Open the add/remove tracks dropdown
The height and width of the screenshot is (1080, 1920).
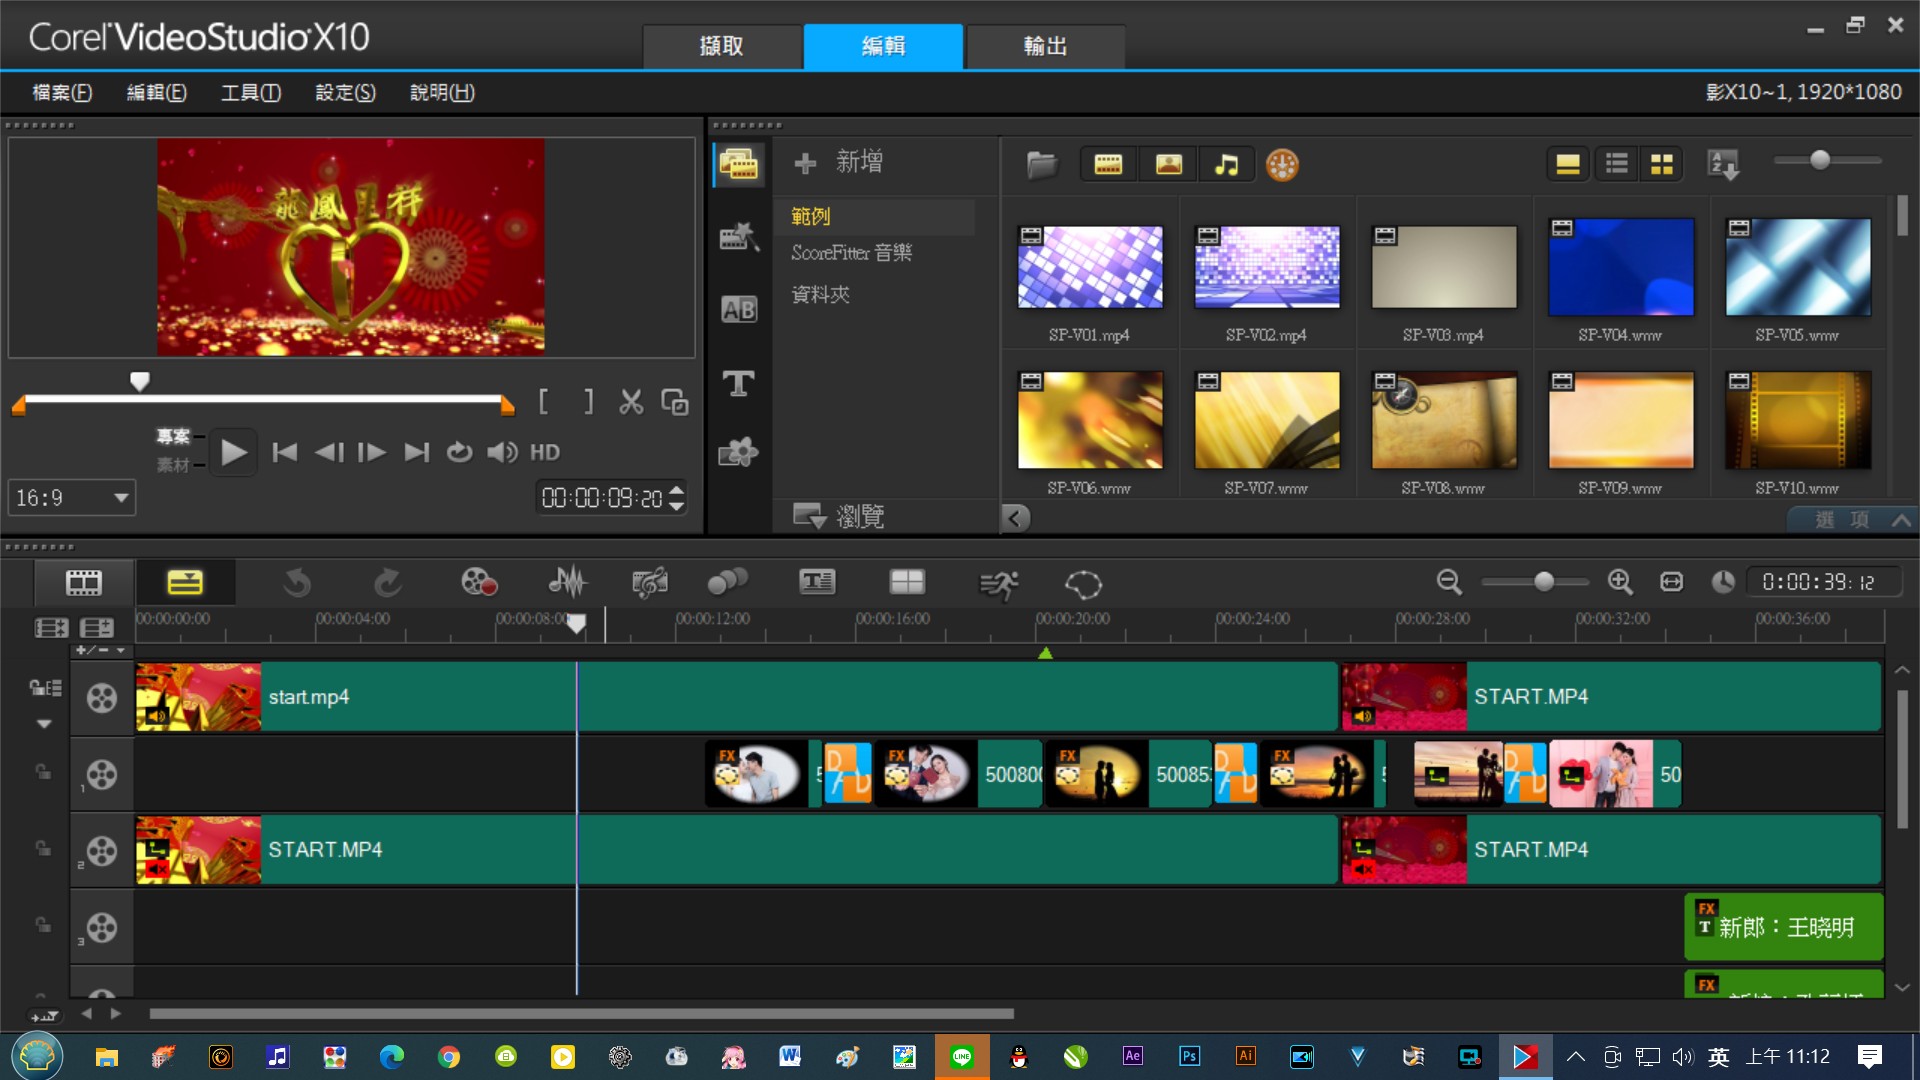coord(102,650)
